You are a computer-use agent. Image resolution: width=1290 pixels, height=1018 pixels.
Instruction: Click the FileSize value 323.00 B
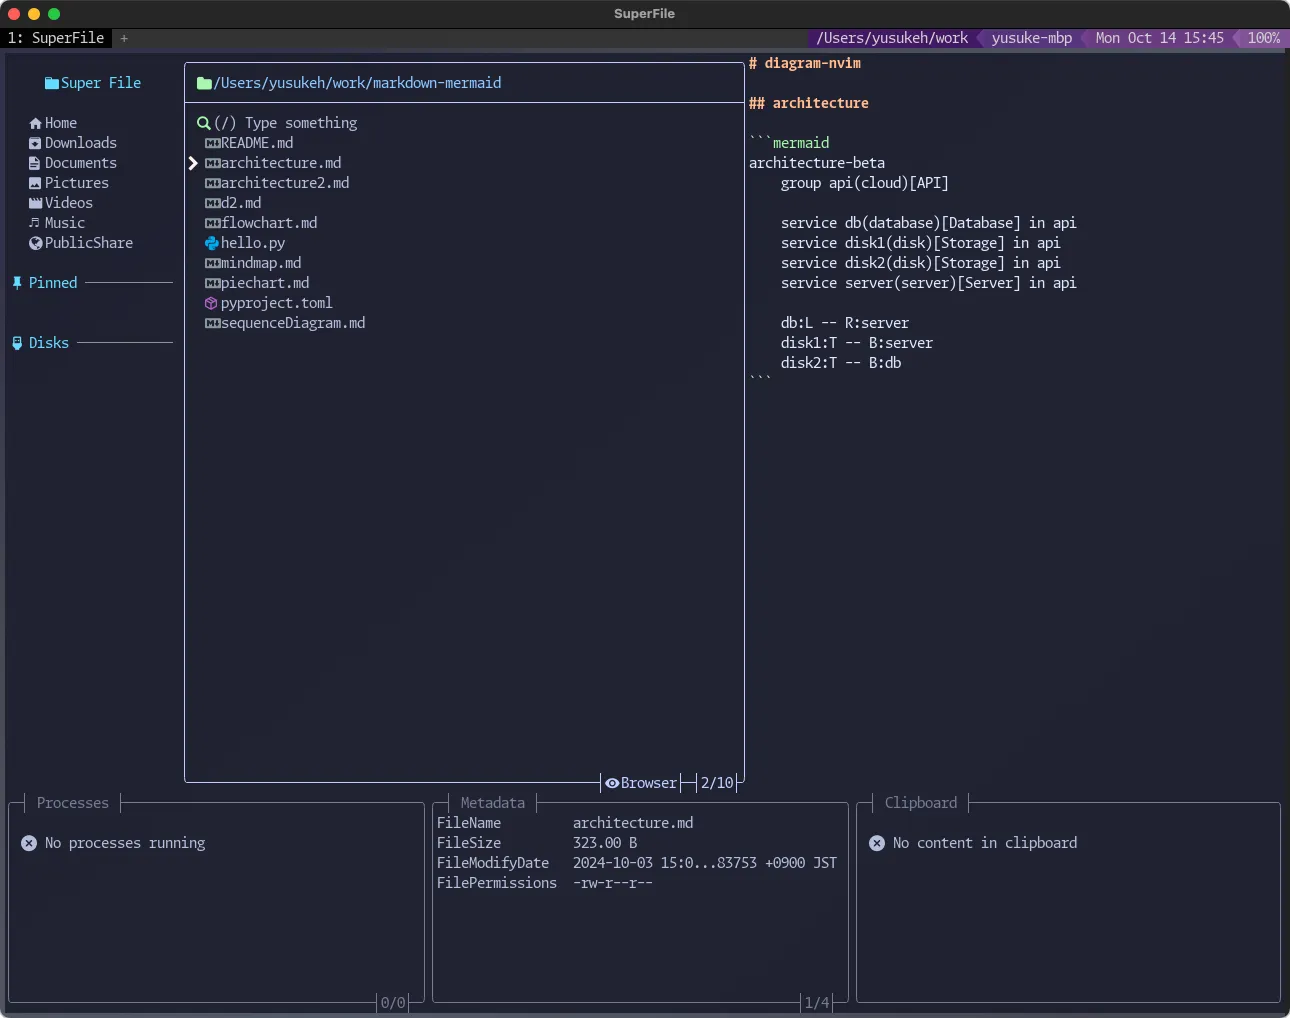(x=605, y=843)
